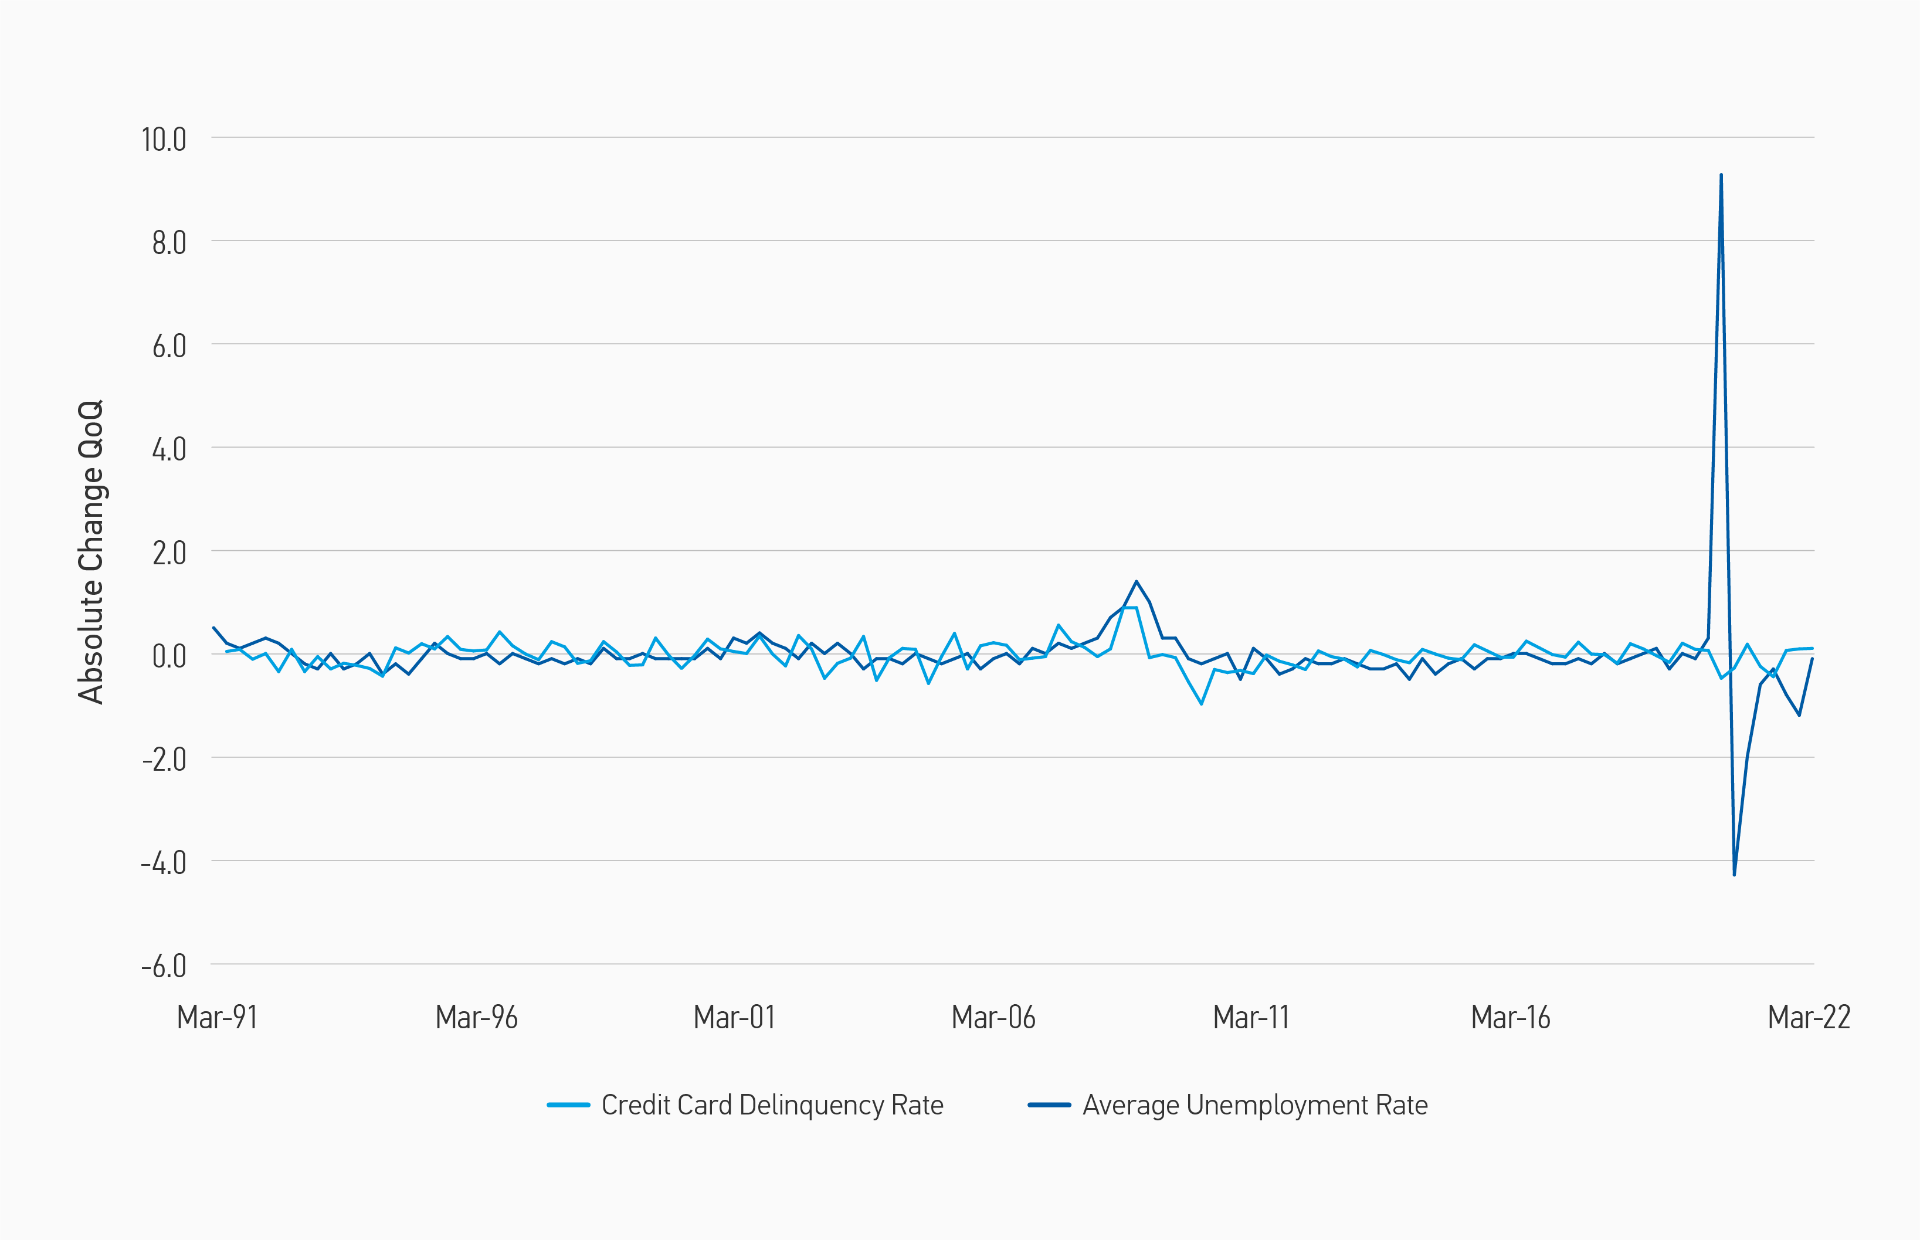Click the unemployment spike peak near 9
This screenshot has width=1920, height=1240.
1721,176
